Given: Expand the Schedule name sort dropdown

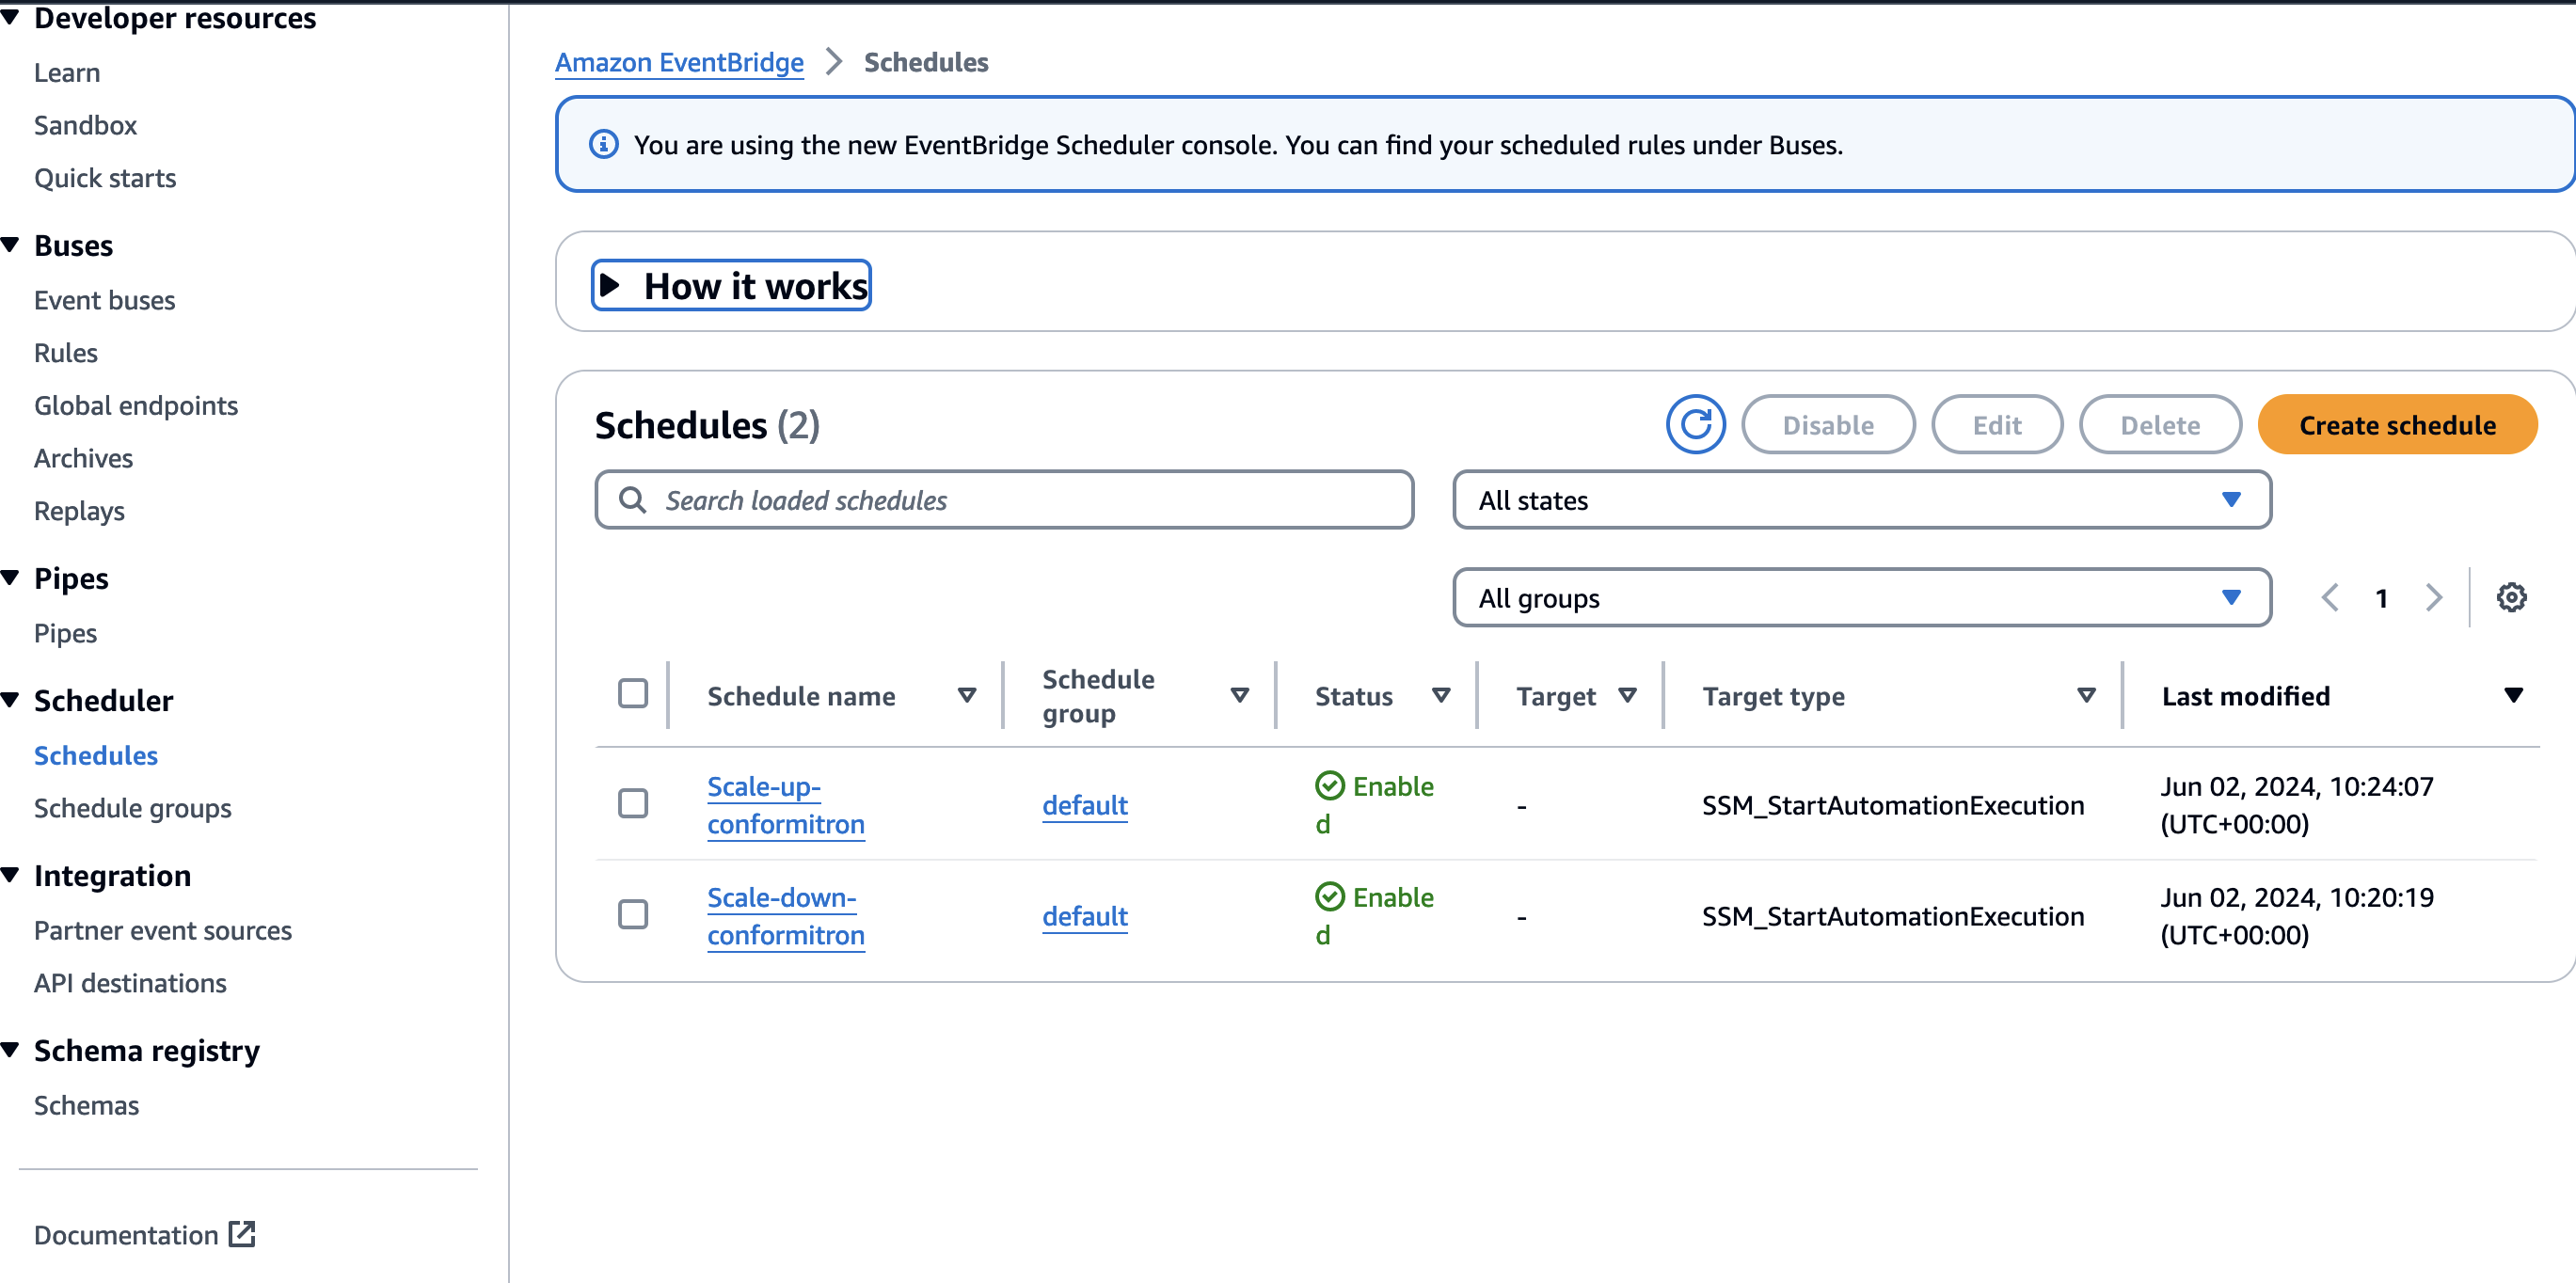Looking at the screenshot, I should (969, 697).
